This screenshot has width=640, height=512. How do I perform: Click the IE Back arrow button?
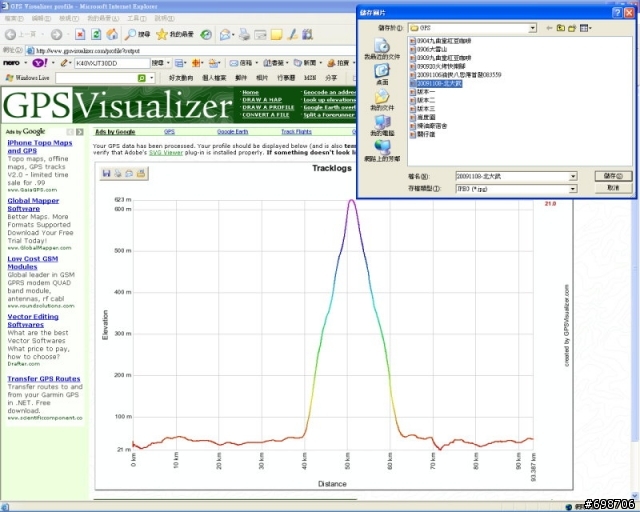tap(10, 35)
